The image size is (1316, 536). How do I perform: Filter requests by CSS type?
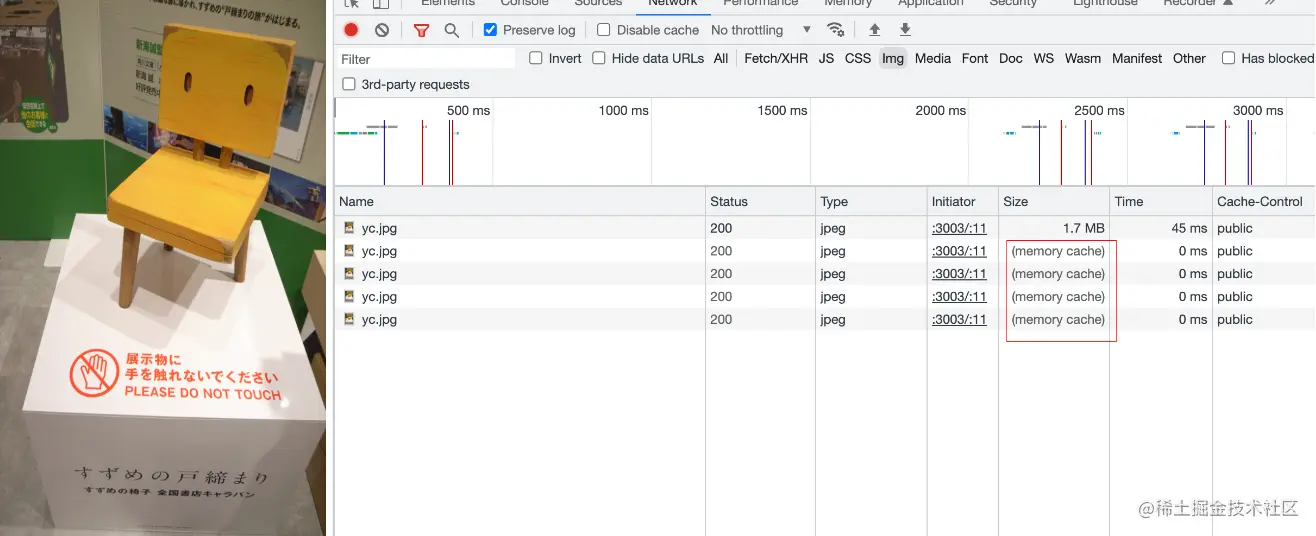858,58
